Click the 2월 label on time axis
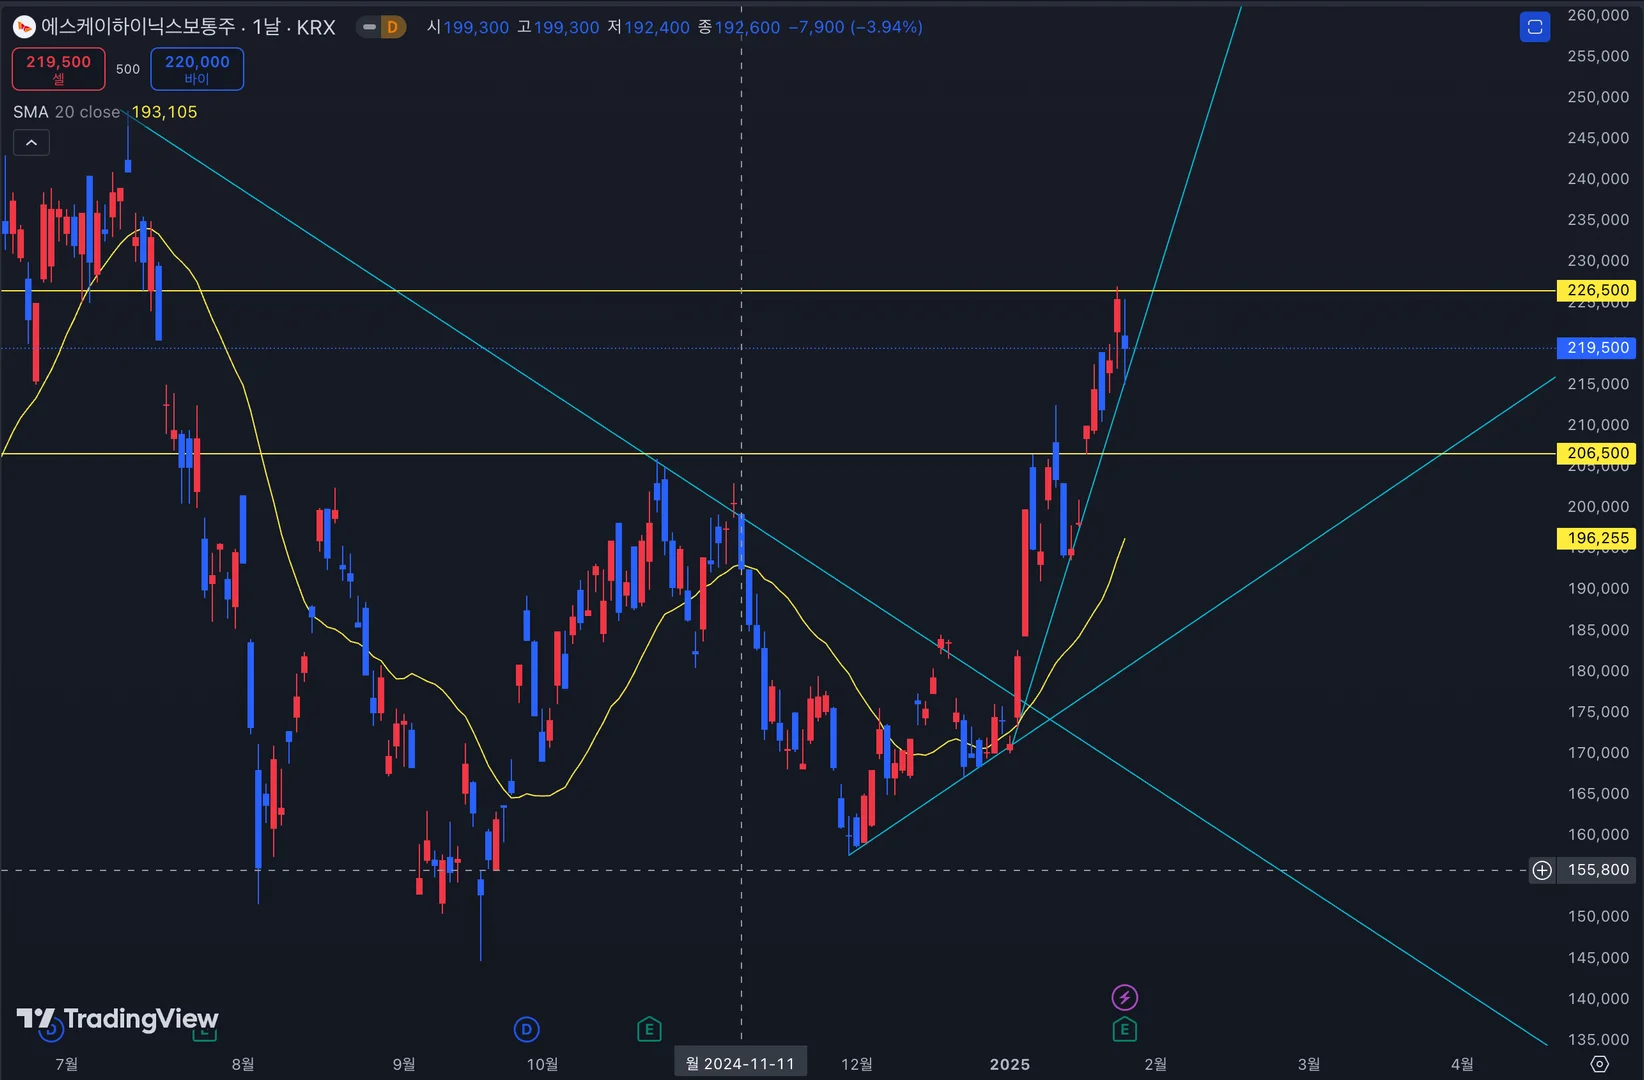1644x1080 pixels. click(1156, 1064)
